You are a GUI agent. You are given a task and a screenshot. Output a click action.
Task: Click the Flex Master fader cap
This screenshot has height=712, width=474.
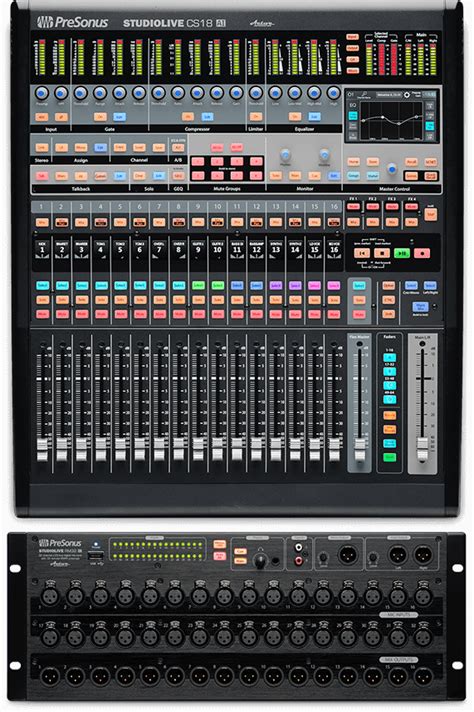click(360, 449)
